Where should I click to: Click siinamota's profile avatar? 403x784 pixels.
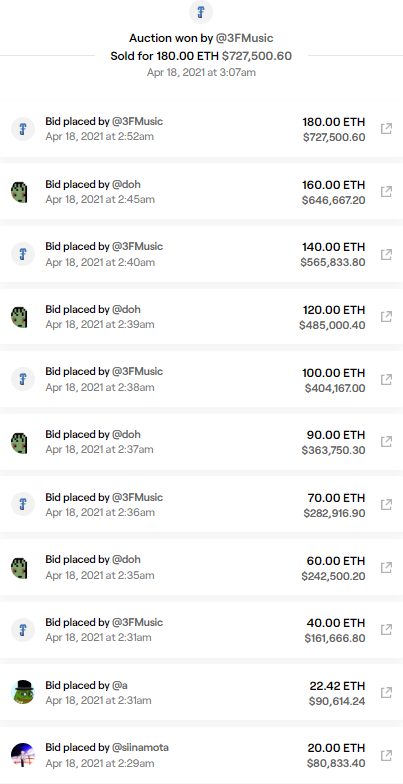[x=23, y=755]
